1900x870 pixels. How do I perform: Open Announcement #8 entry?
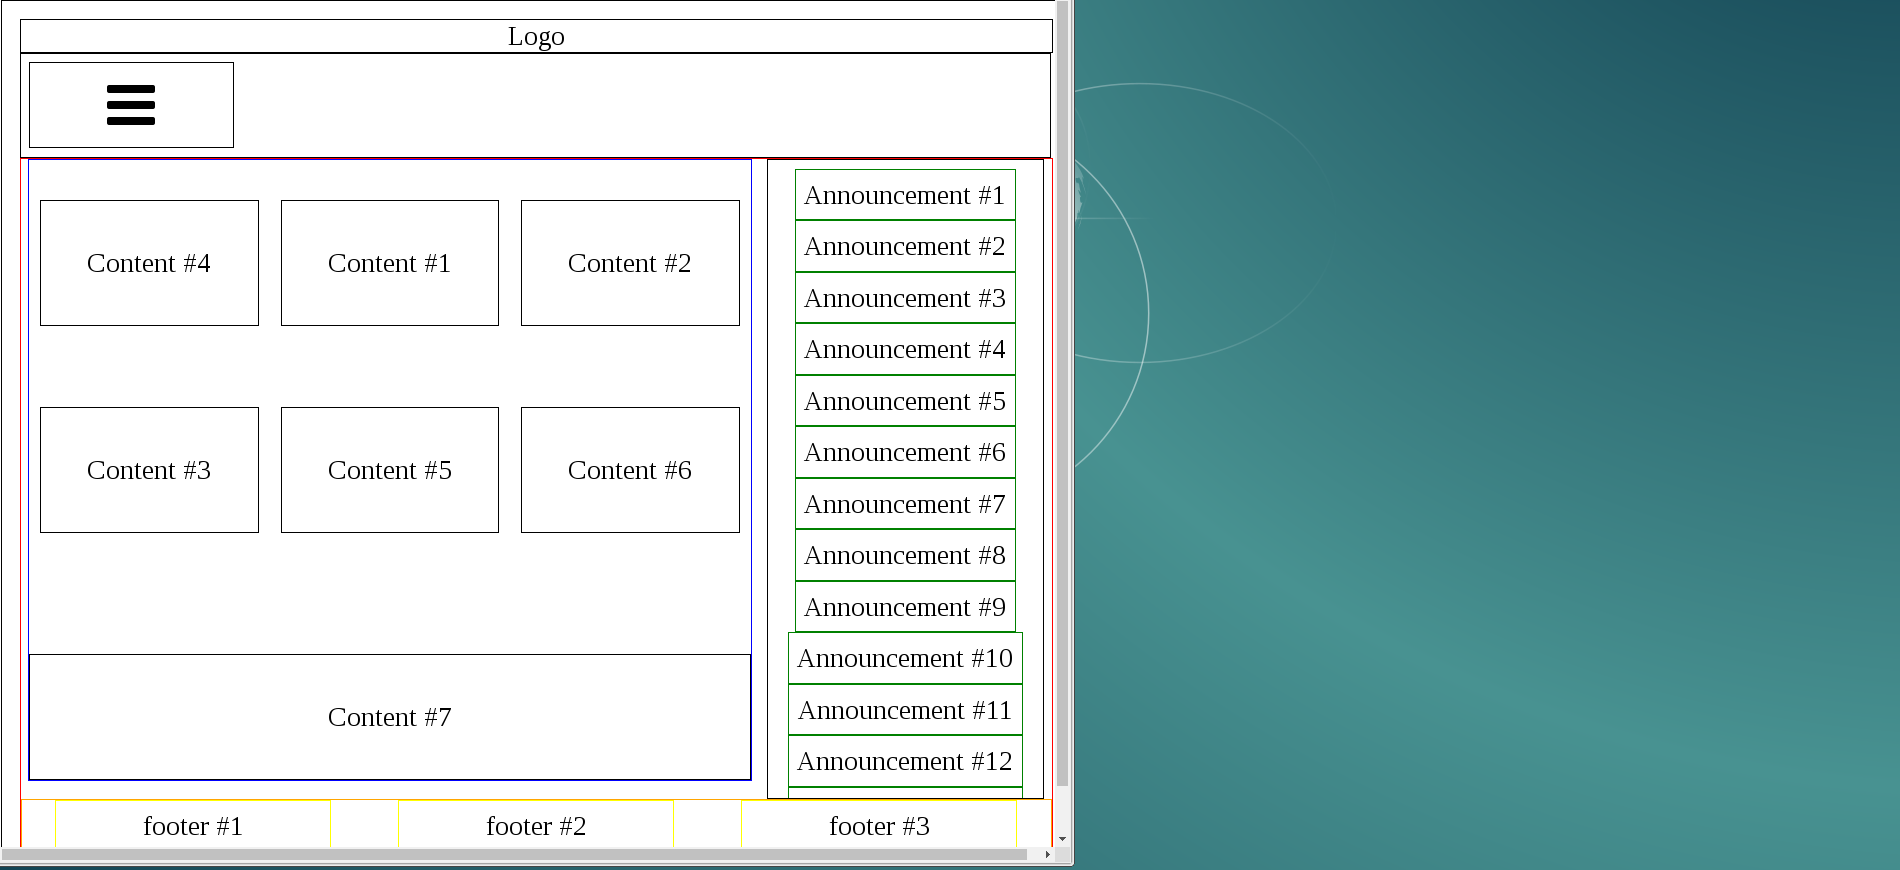tap(904, 556)
